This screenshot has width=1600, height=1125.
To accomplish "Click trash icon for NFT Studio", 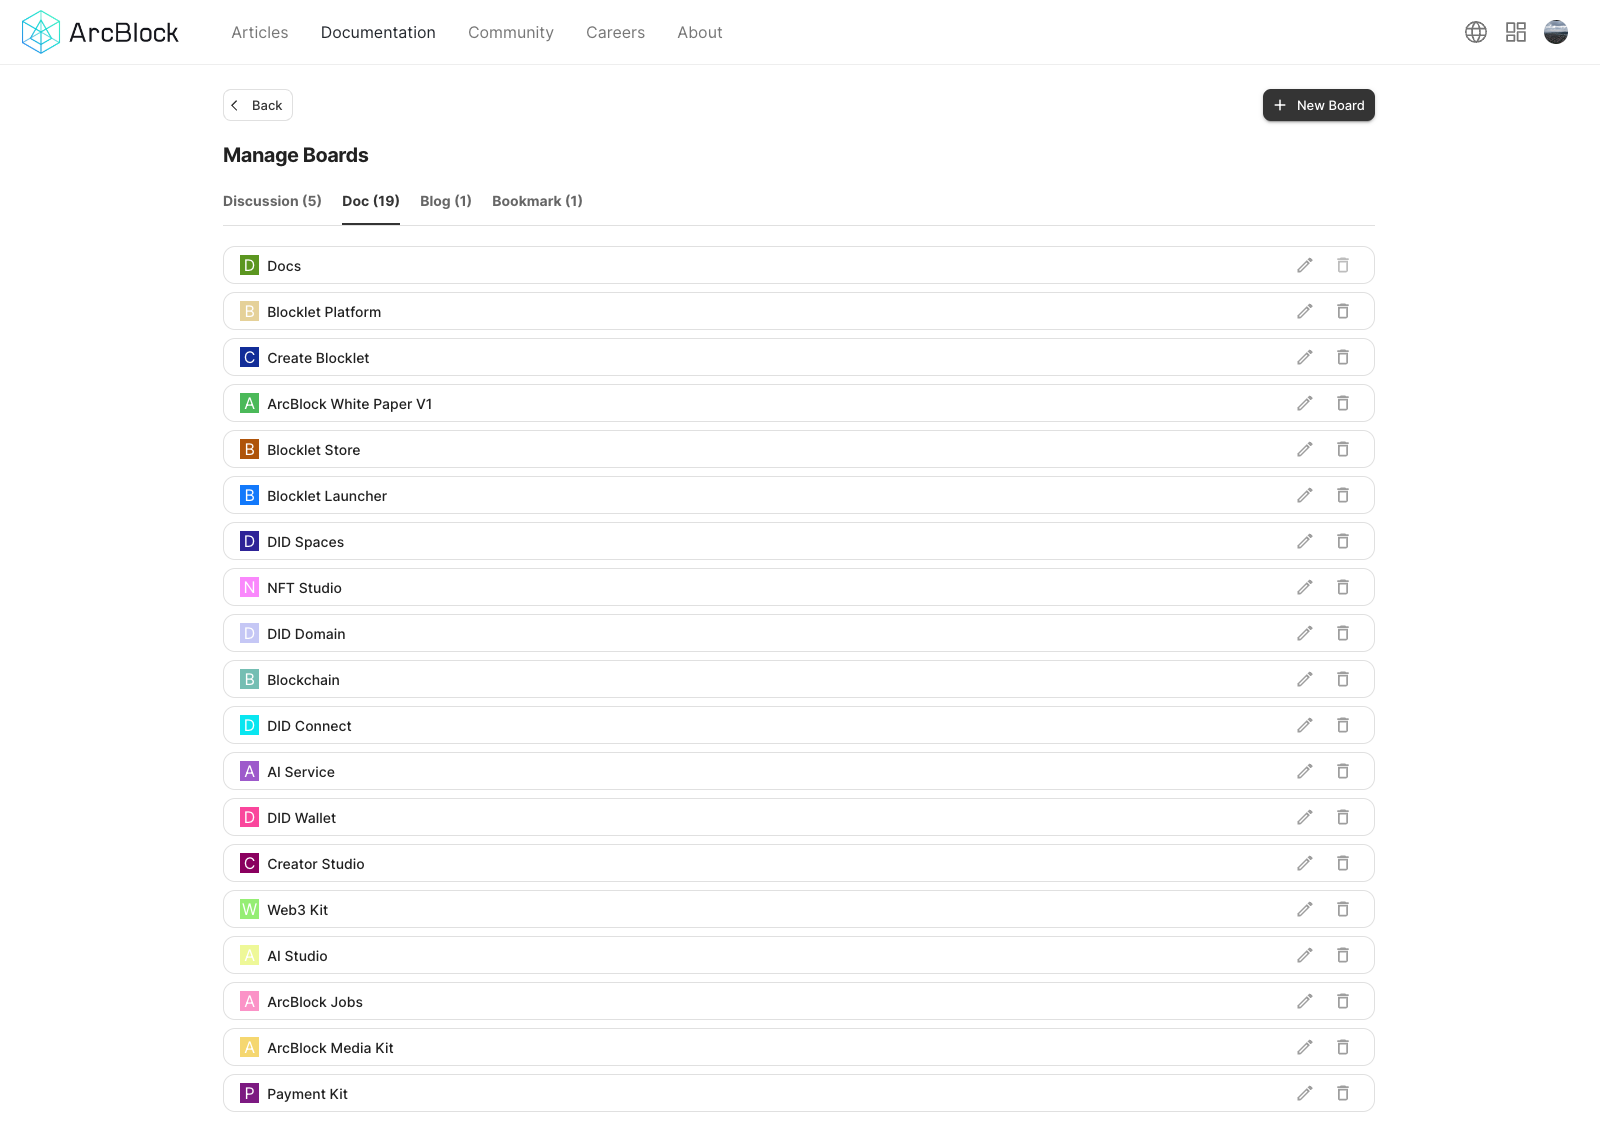I will pyautogui.click(x=1343, y=588).
